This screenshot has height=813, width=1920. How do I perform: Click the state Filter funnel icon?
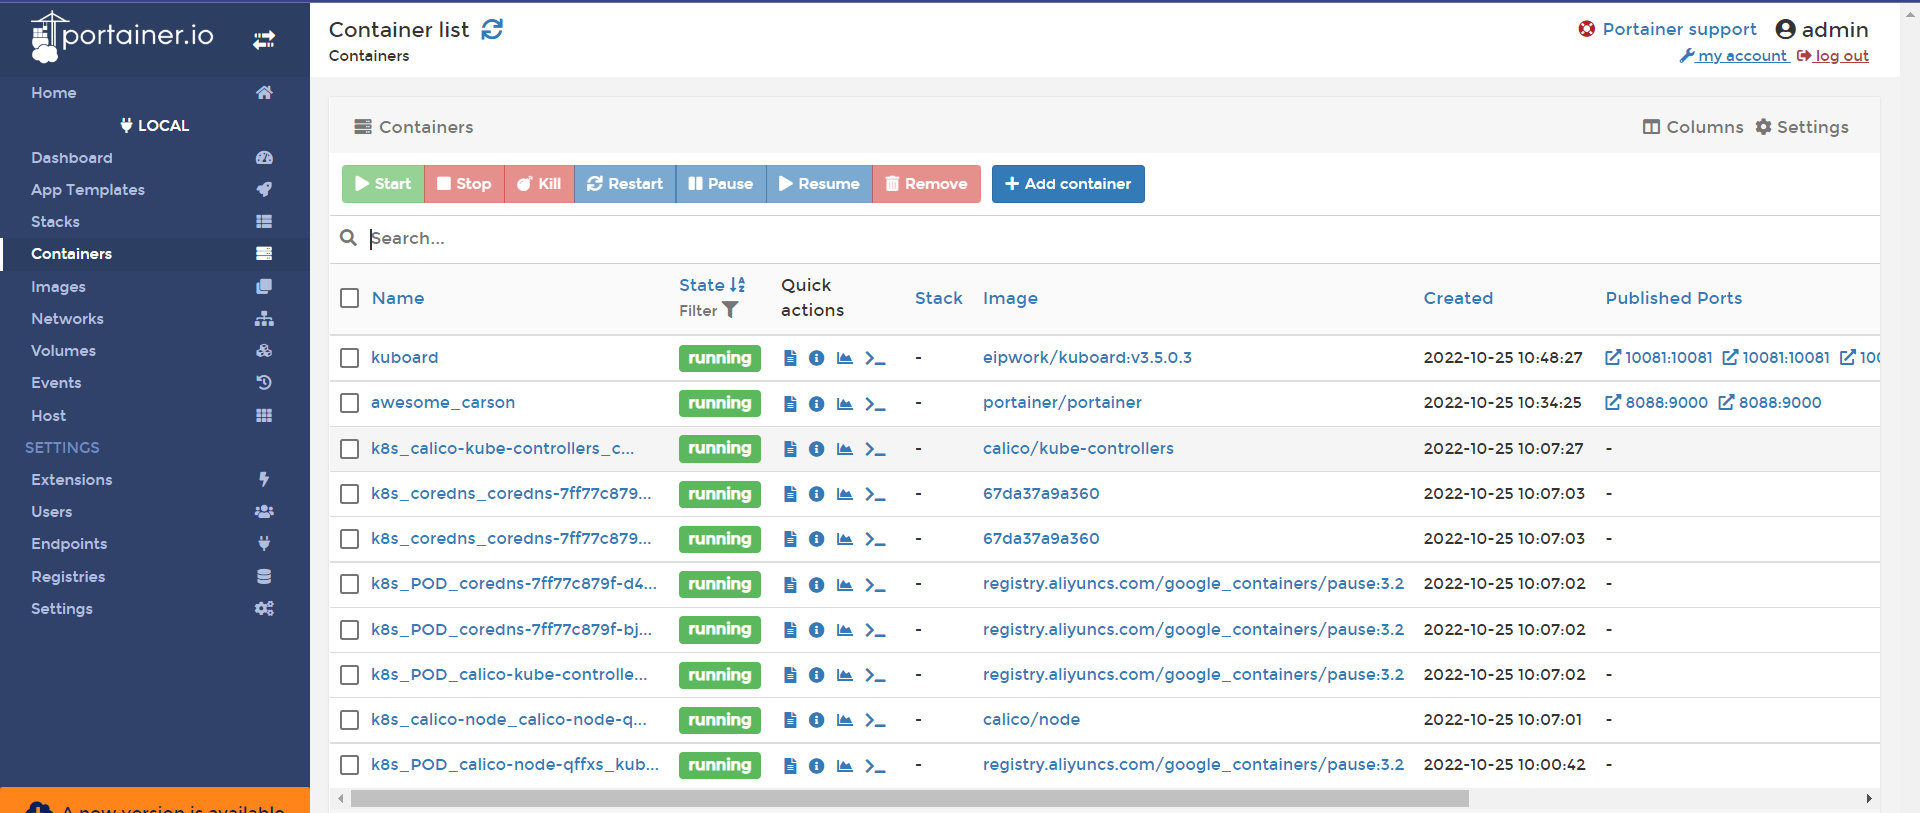pos(731,310)
